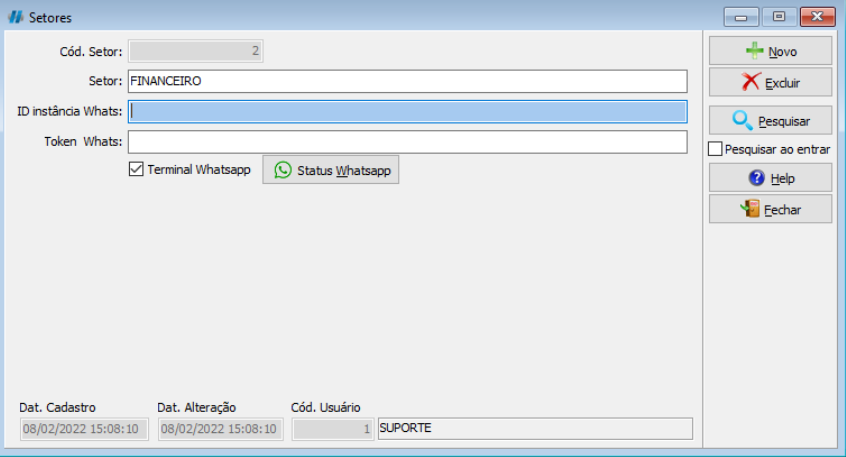Click the magnifying glass Pesquisar icon
Viewport: 846px width, 457px height.
coord(742,121)
